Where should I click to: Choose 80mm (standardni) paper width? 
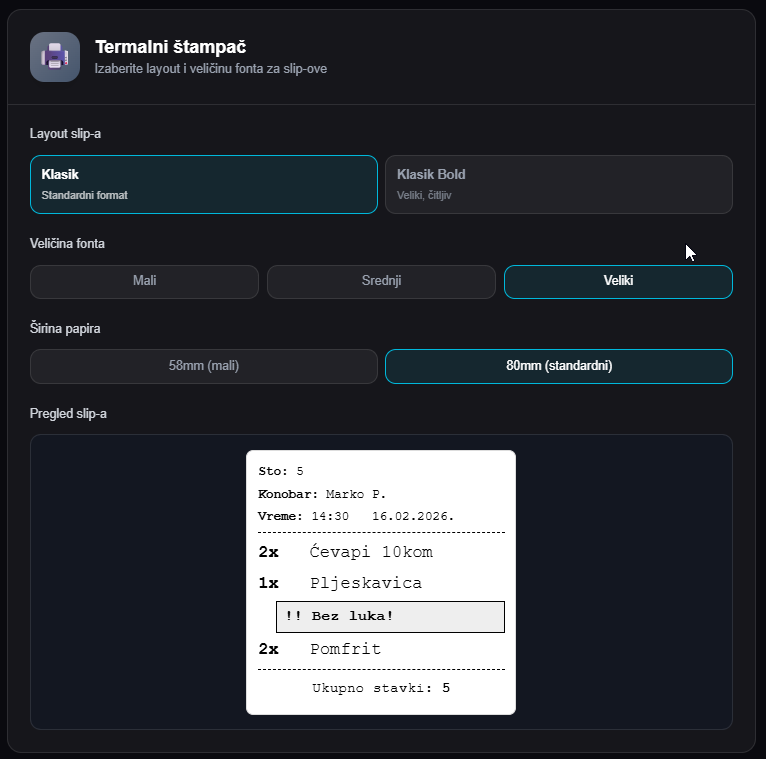(x=559, y=366)
